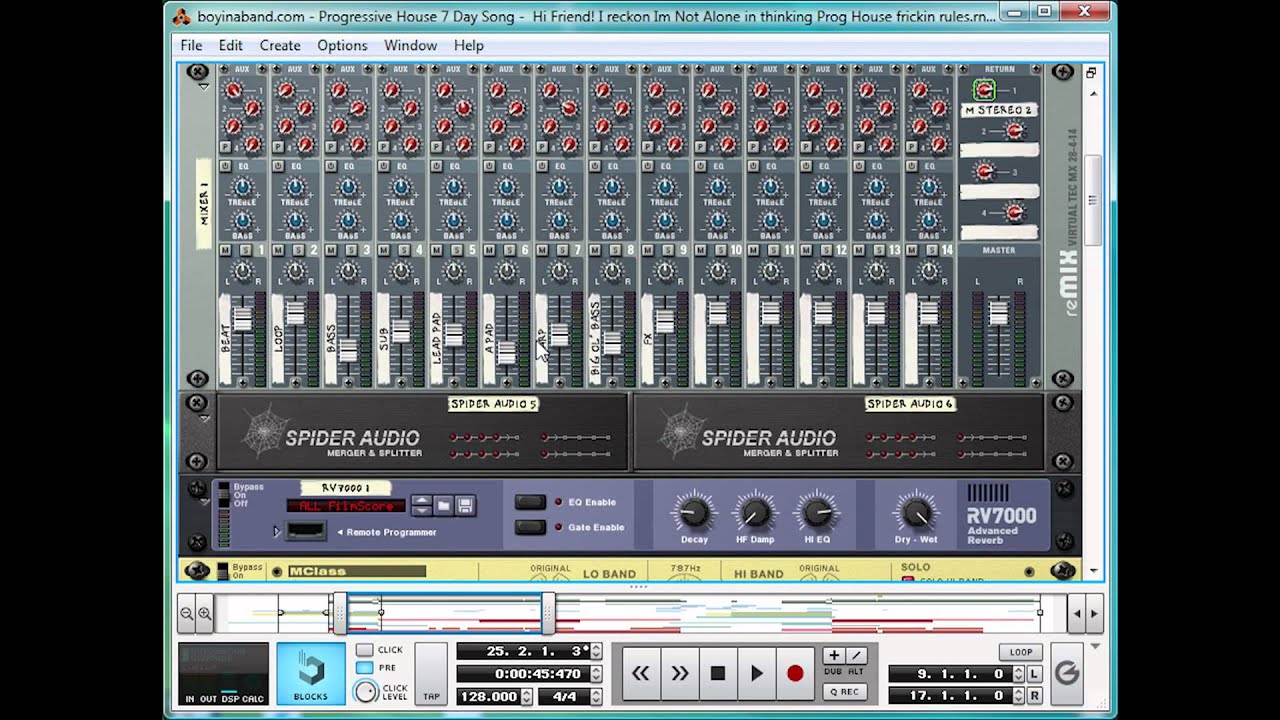The height and width of the screenshot is (720, 1280).
Task: Zoom out the song overview
Action: click(x=187, y=613)
